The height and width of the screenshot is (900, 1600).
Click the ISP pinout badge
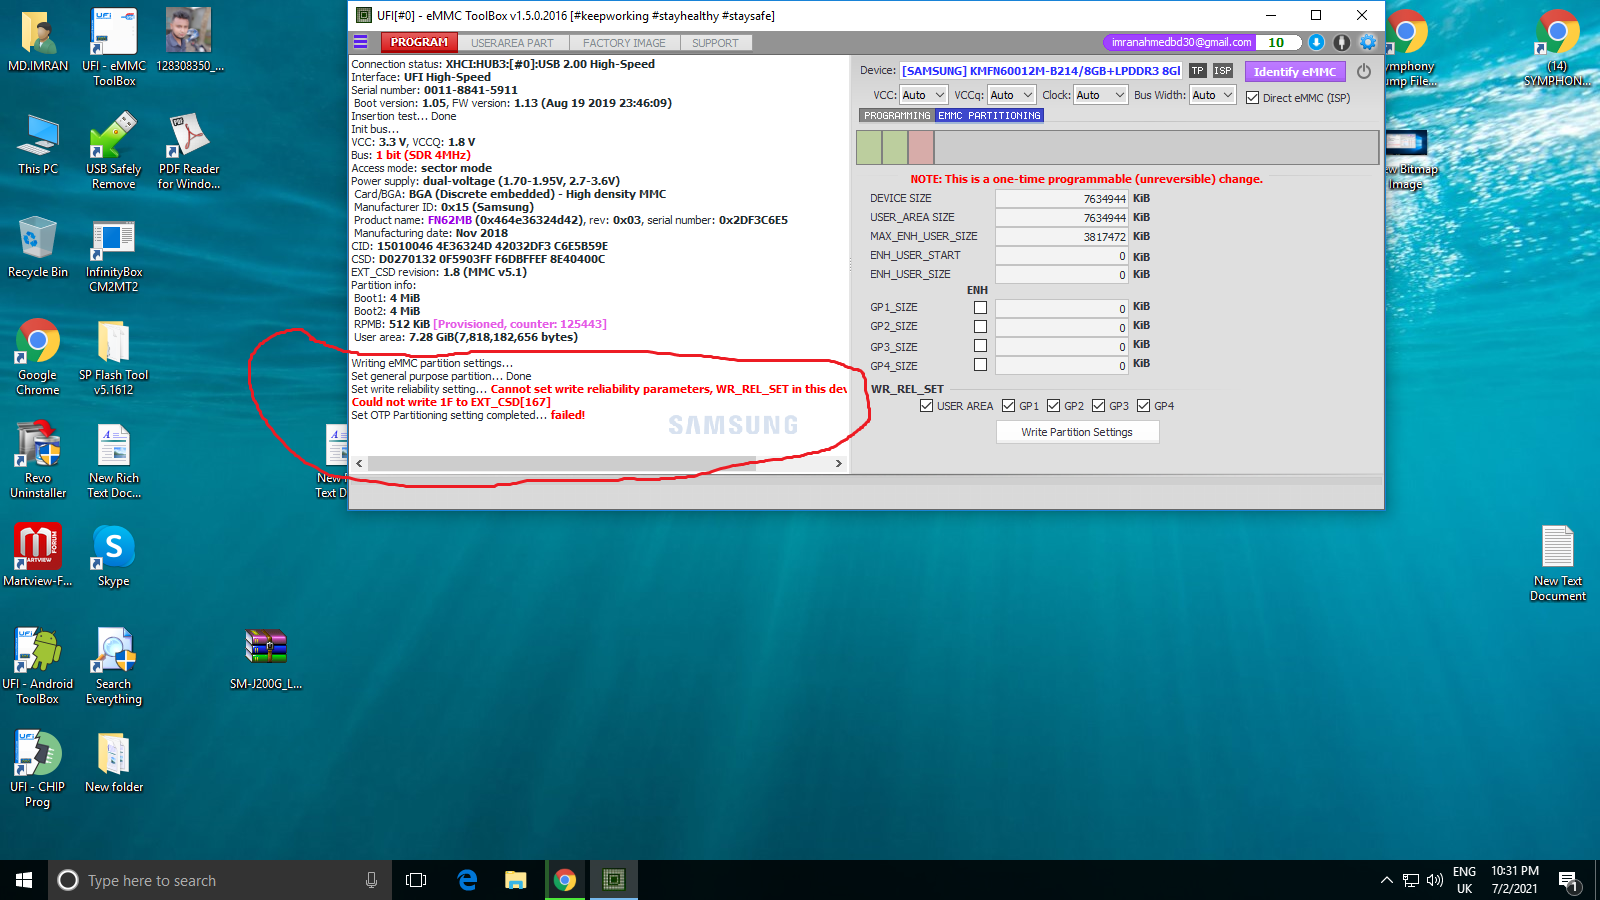click(1223, 71)
